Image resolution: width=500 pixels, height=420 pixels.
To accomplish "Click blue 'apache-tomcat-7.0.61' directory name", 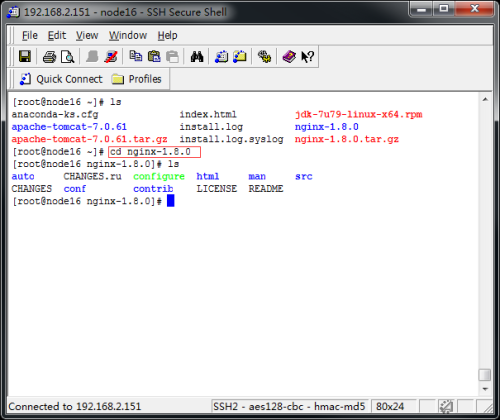I will pyautogui.click(x=69, y=127).
